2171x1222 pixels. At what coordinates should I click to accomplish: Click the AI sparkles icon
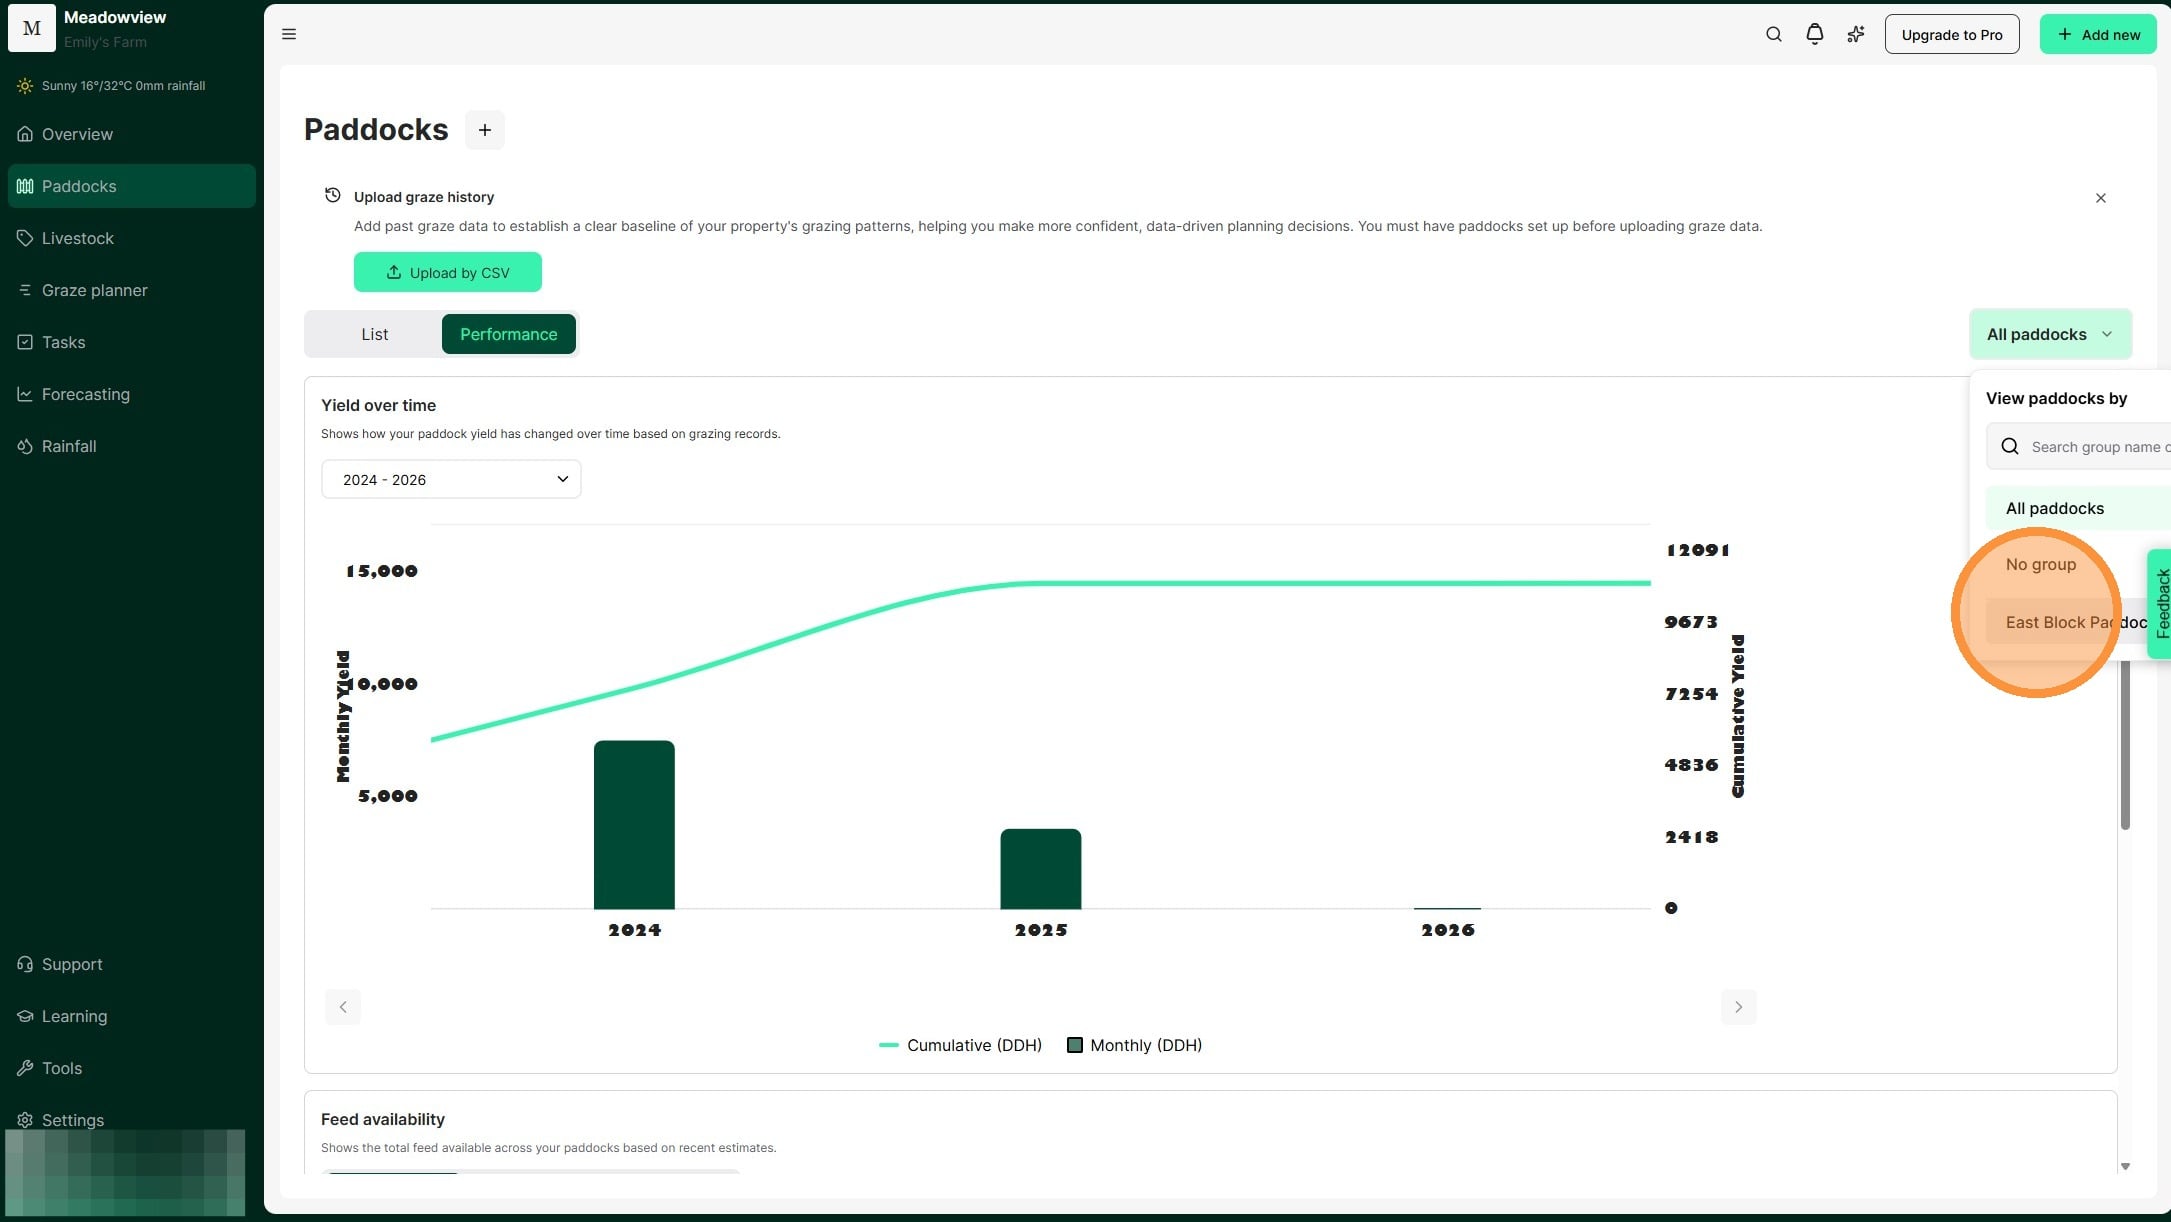[x=1856, y=34]
